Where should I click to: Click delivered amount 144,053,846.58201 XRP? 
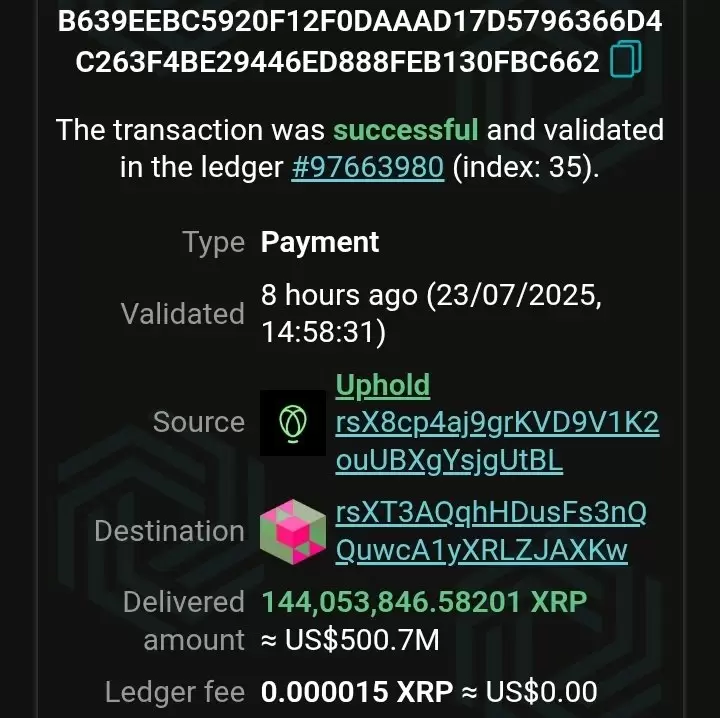pyautogui.click(x=424, y=601)
